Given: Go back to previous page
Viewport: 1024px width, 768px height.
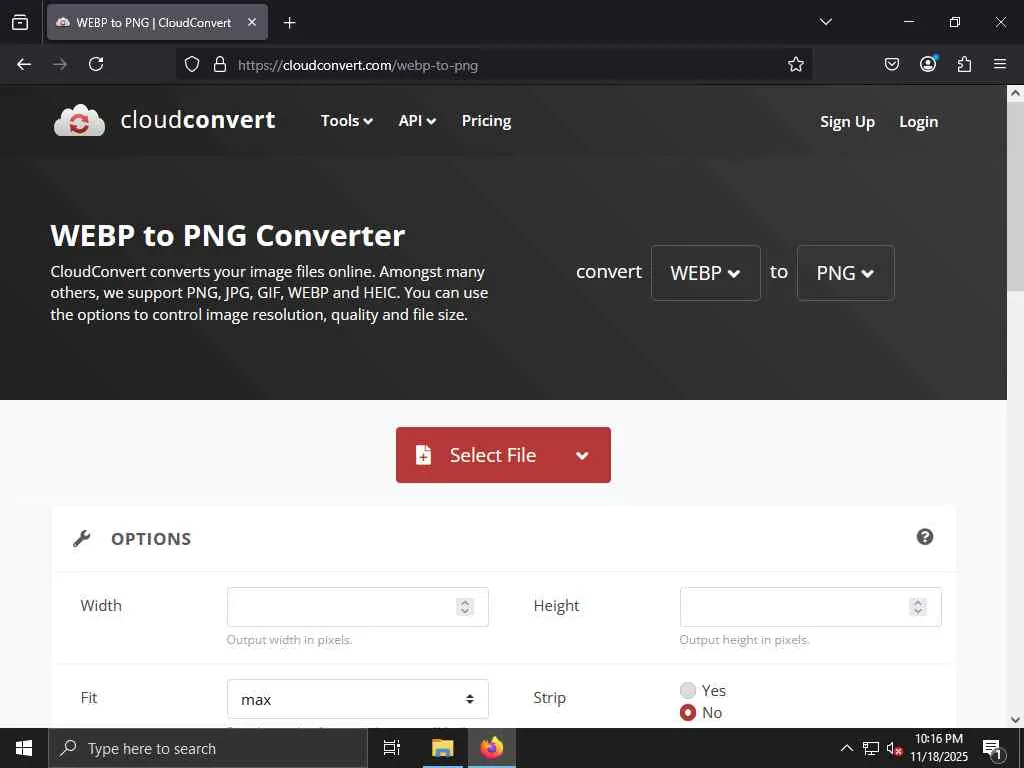Looking at the screenshot, I should tap(24, 64).
